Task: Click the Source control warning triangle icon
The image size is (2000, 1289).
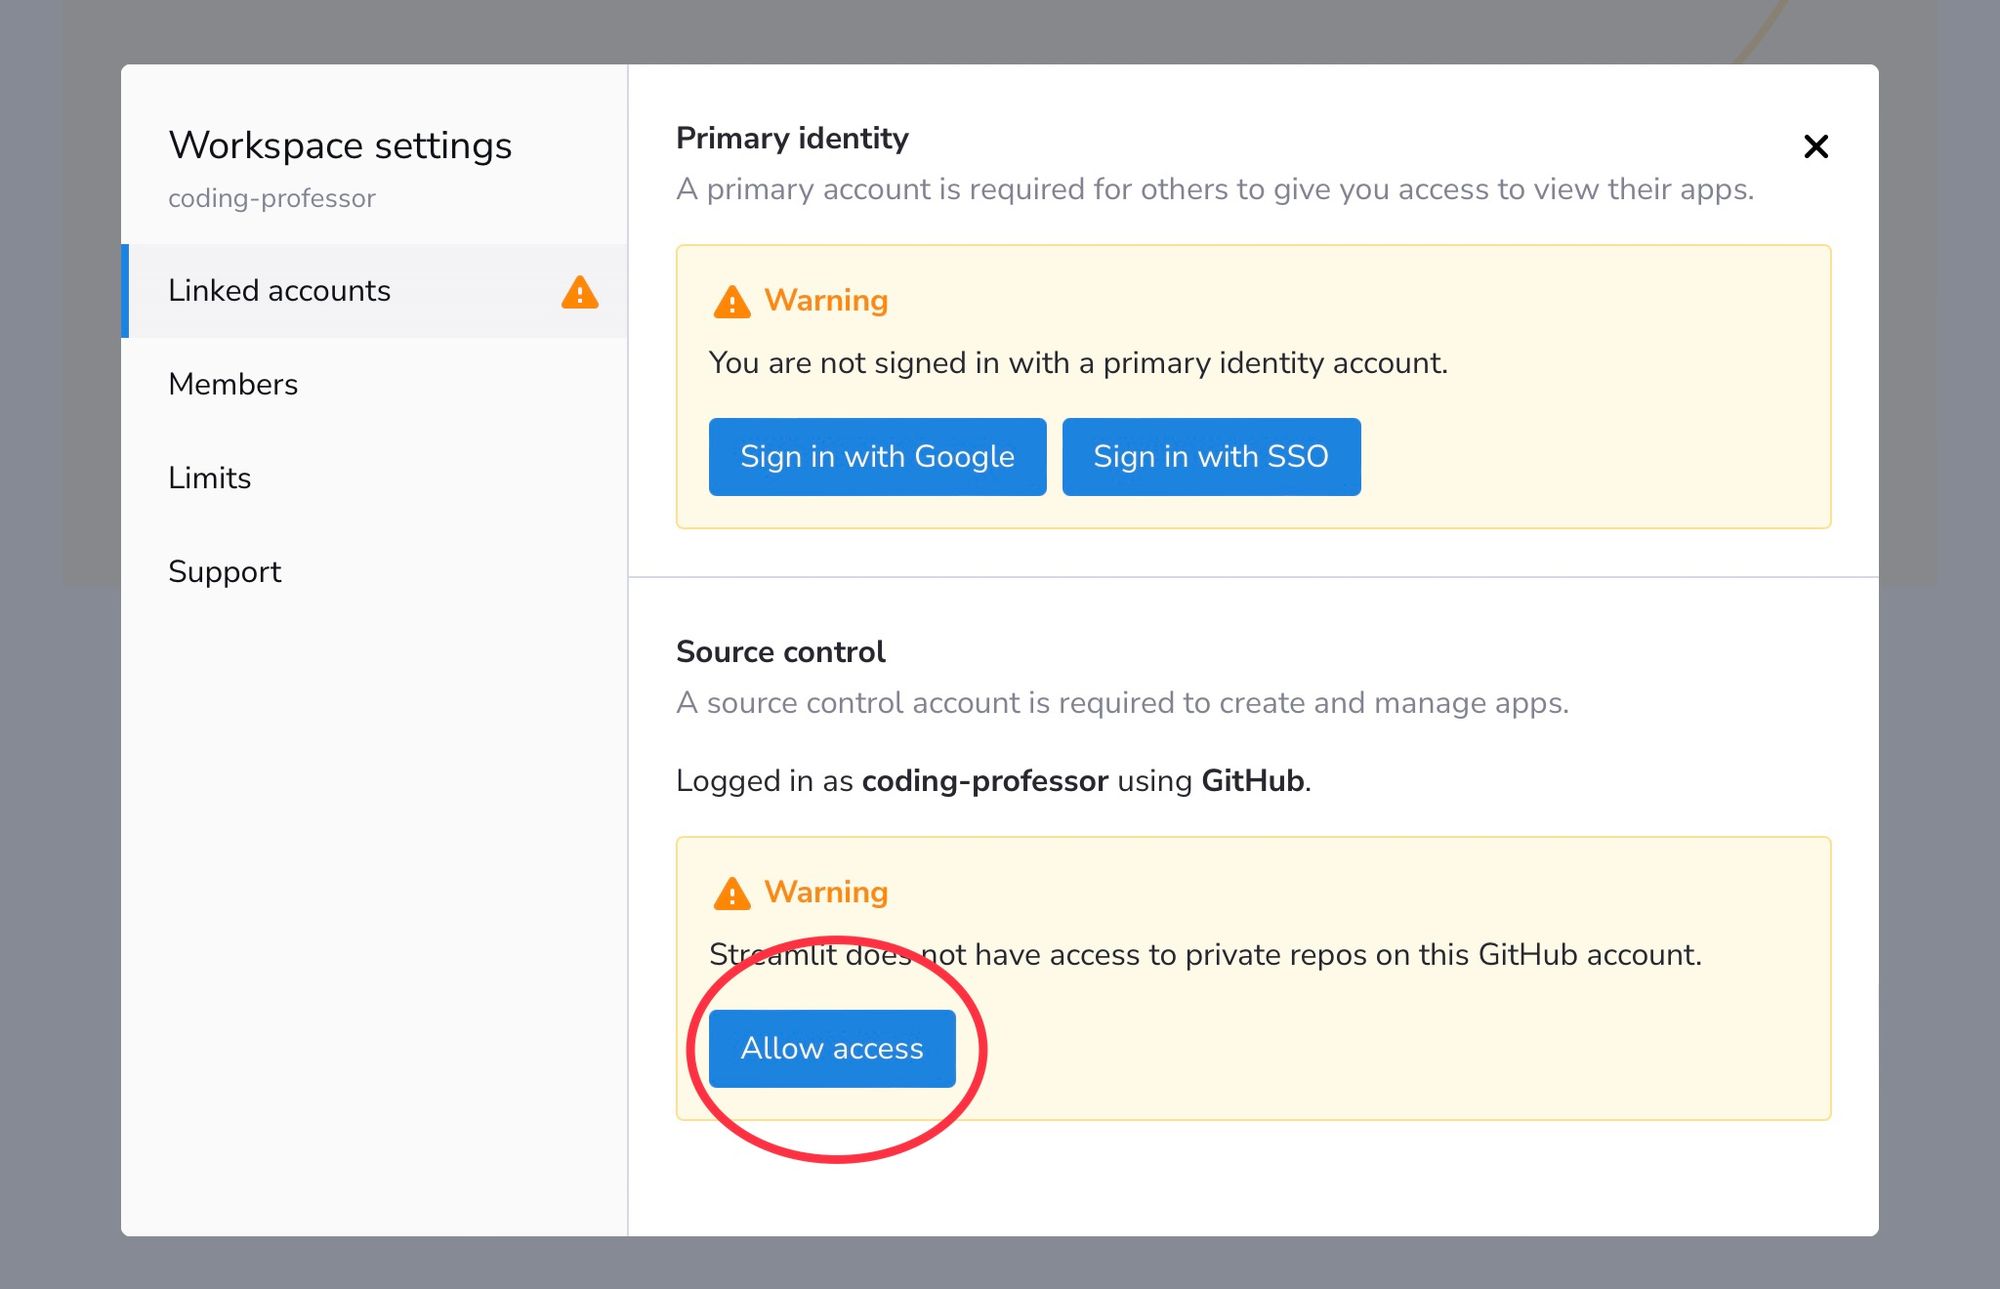Action: pos(732,893)
